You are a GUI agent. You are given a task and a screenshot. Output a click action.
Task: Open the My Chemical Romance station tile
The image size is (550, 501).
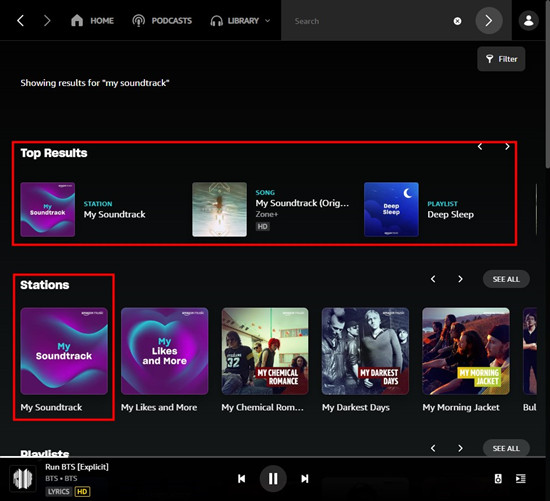click(265, 351)
